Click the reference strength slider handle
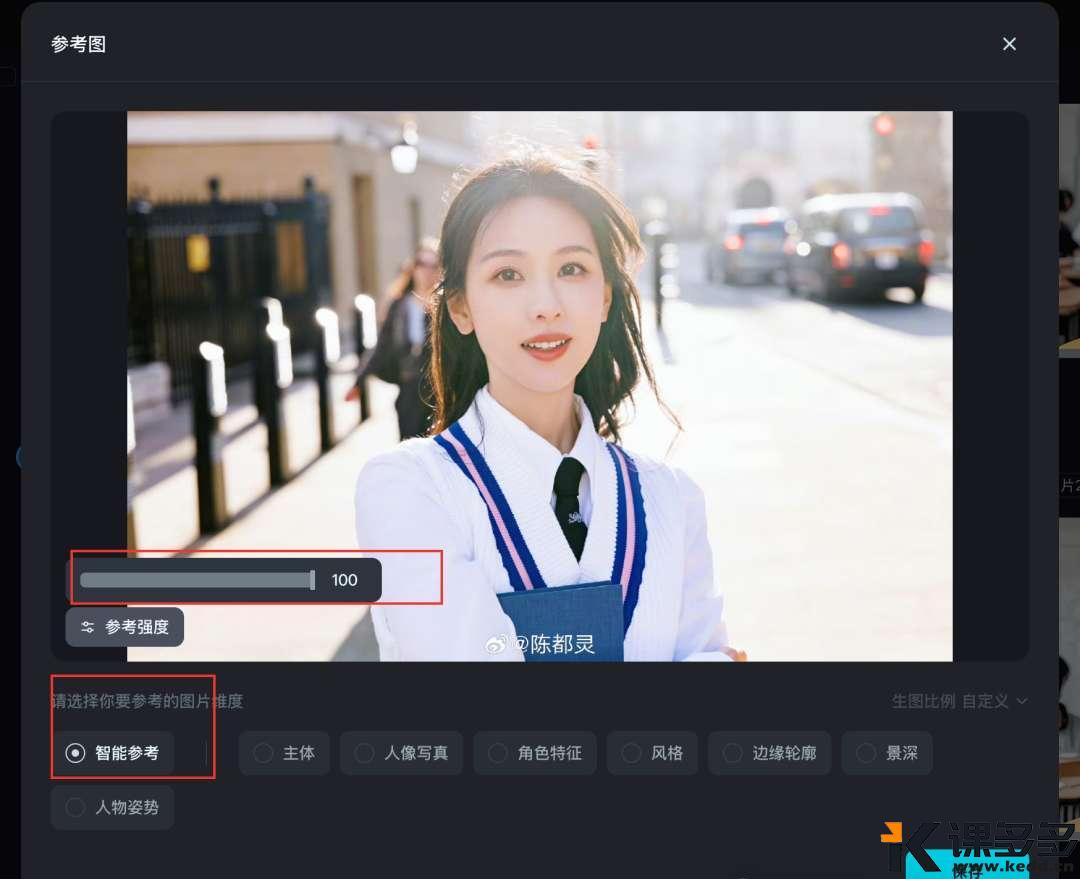 click(x=310, y=579)
